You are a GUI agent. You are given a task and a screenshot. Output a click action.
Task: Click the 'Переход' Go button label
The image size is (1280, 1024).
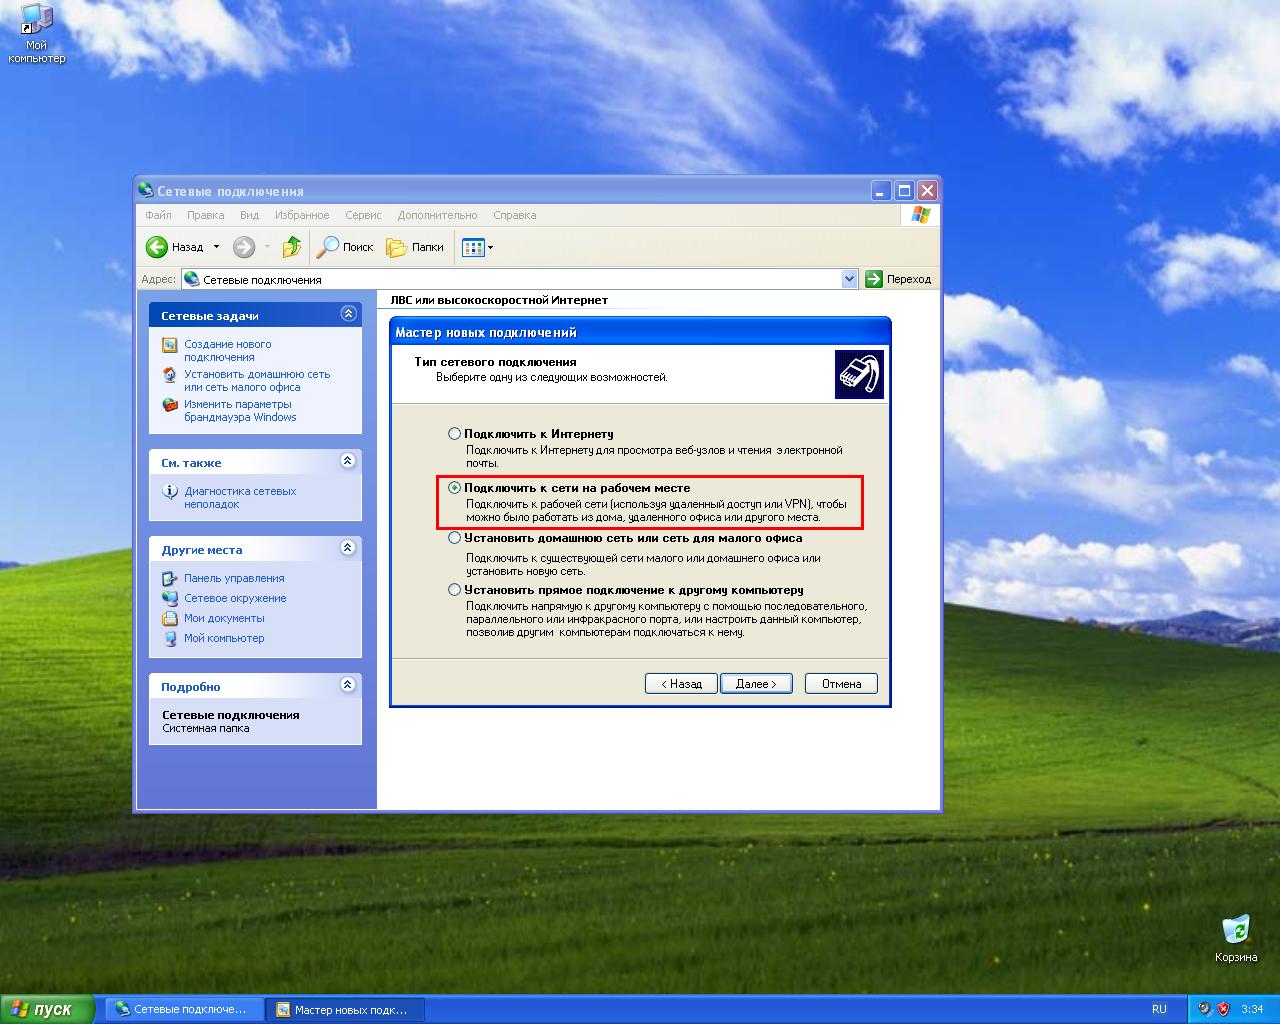tap(908, 279)
